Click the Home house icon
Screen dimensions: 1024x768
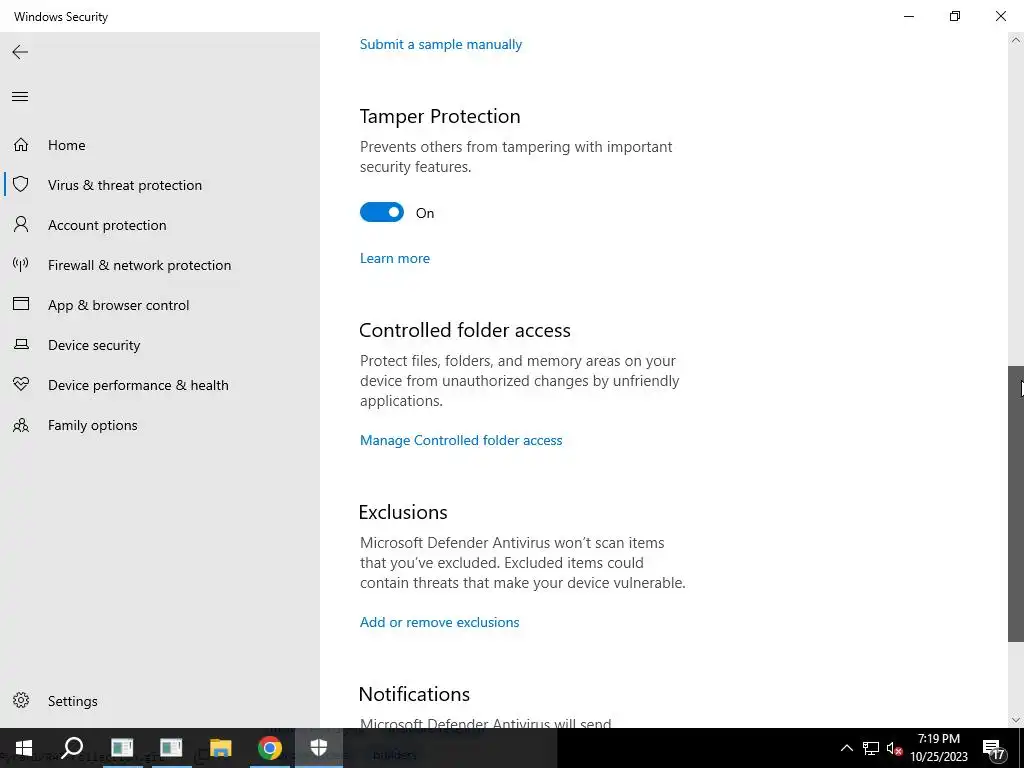tap(21, 145)
